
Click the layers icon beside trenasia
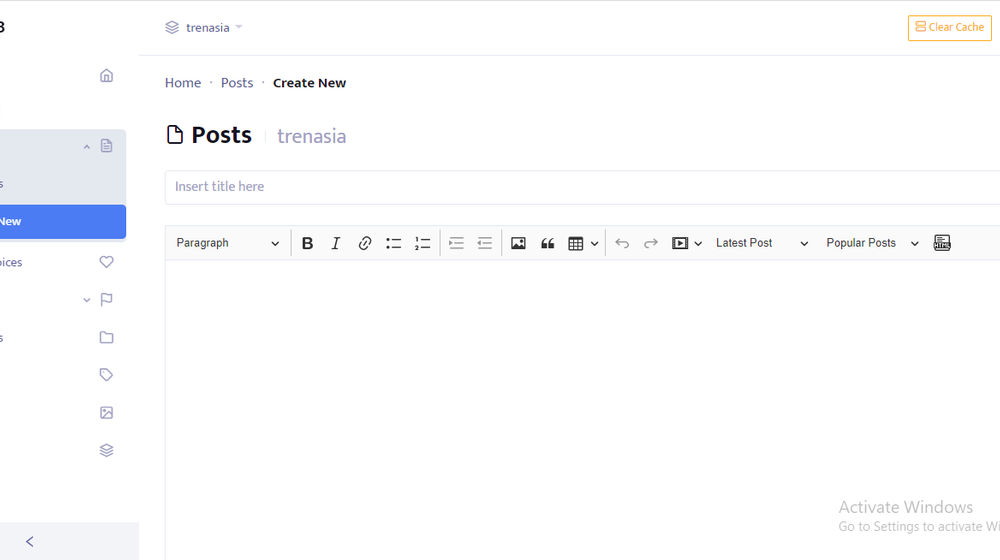172,27
